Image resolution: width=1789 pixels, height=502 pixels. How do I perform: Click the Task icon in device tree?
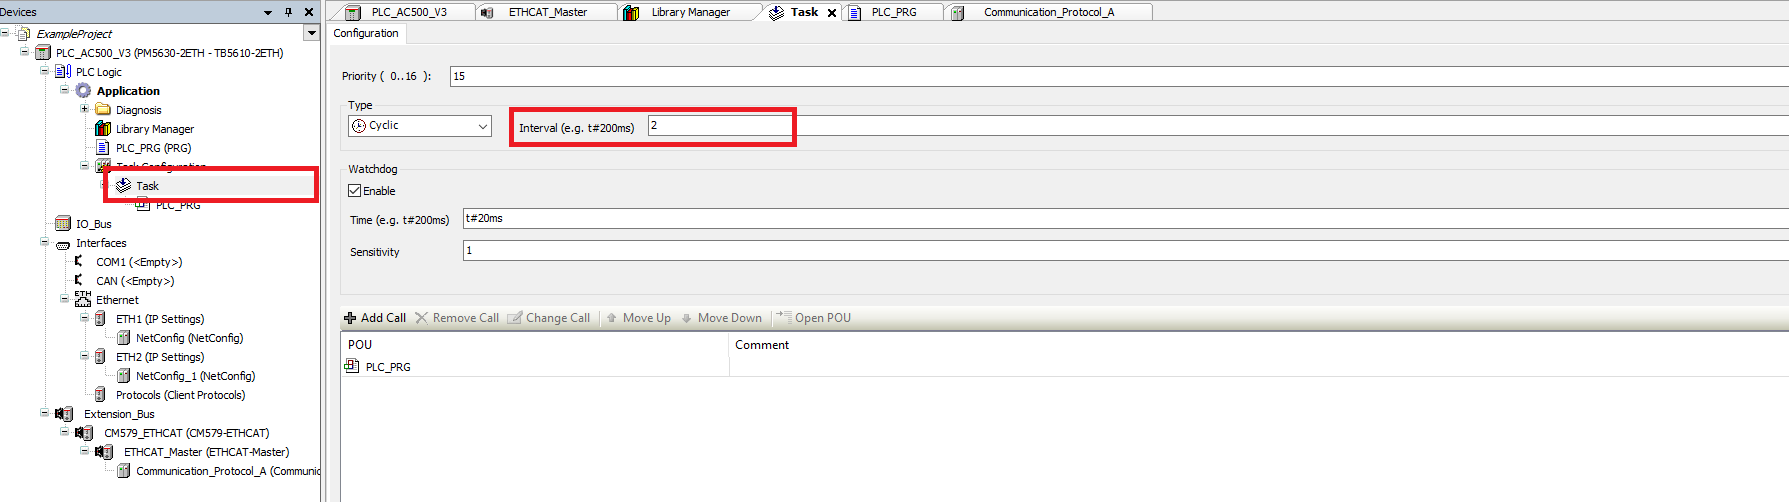(124, 186)
